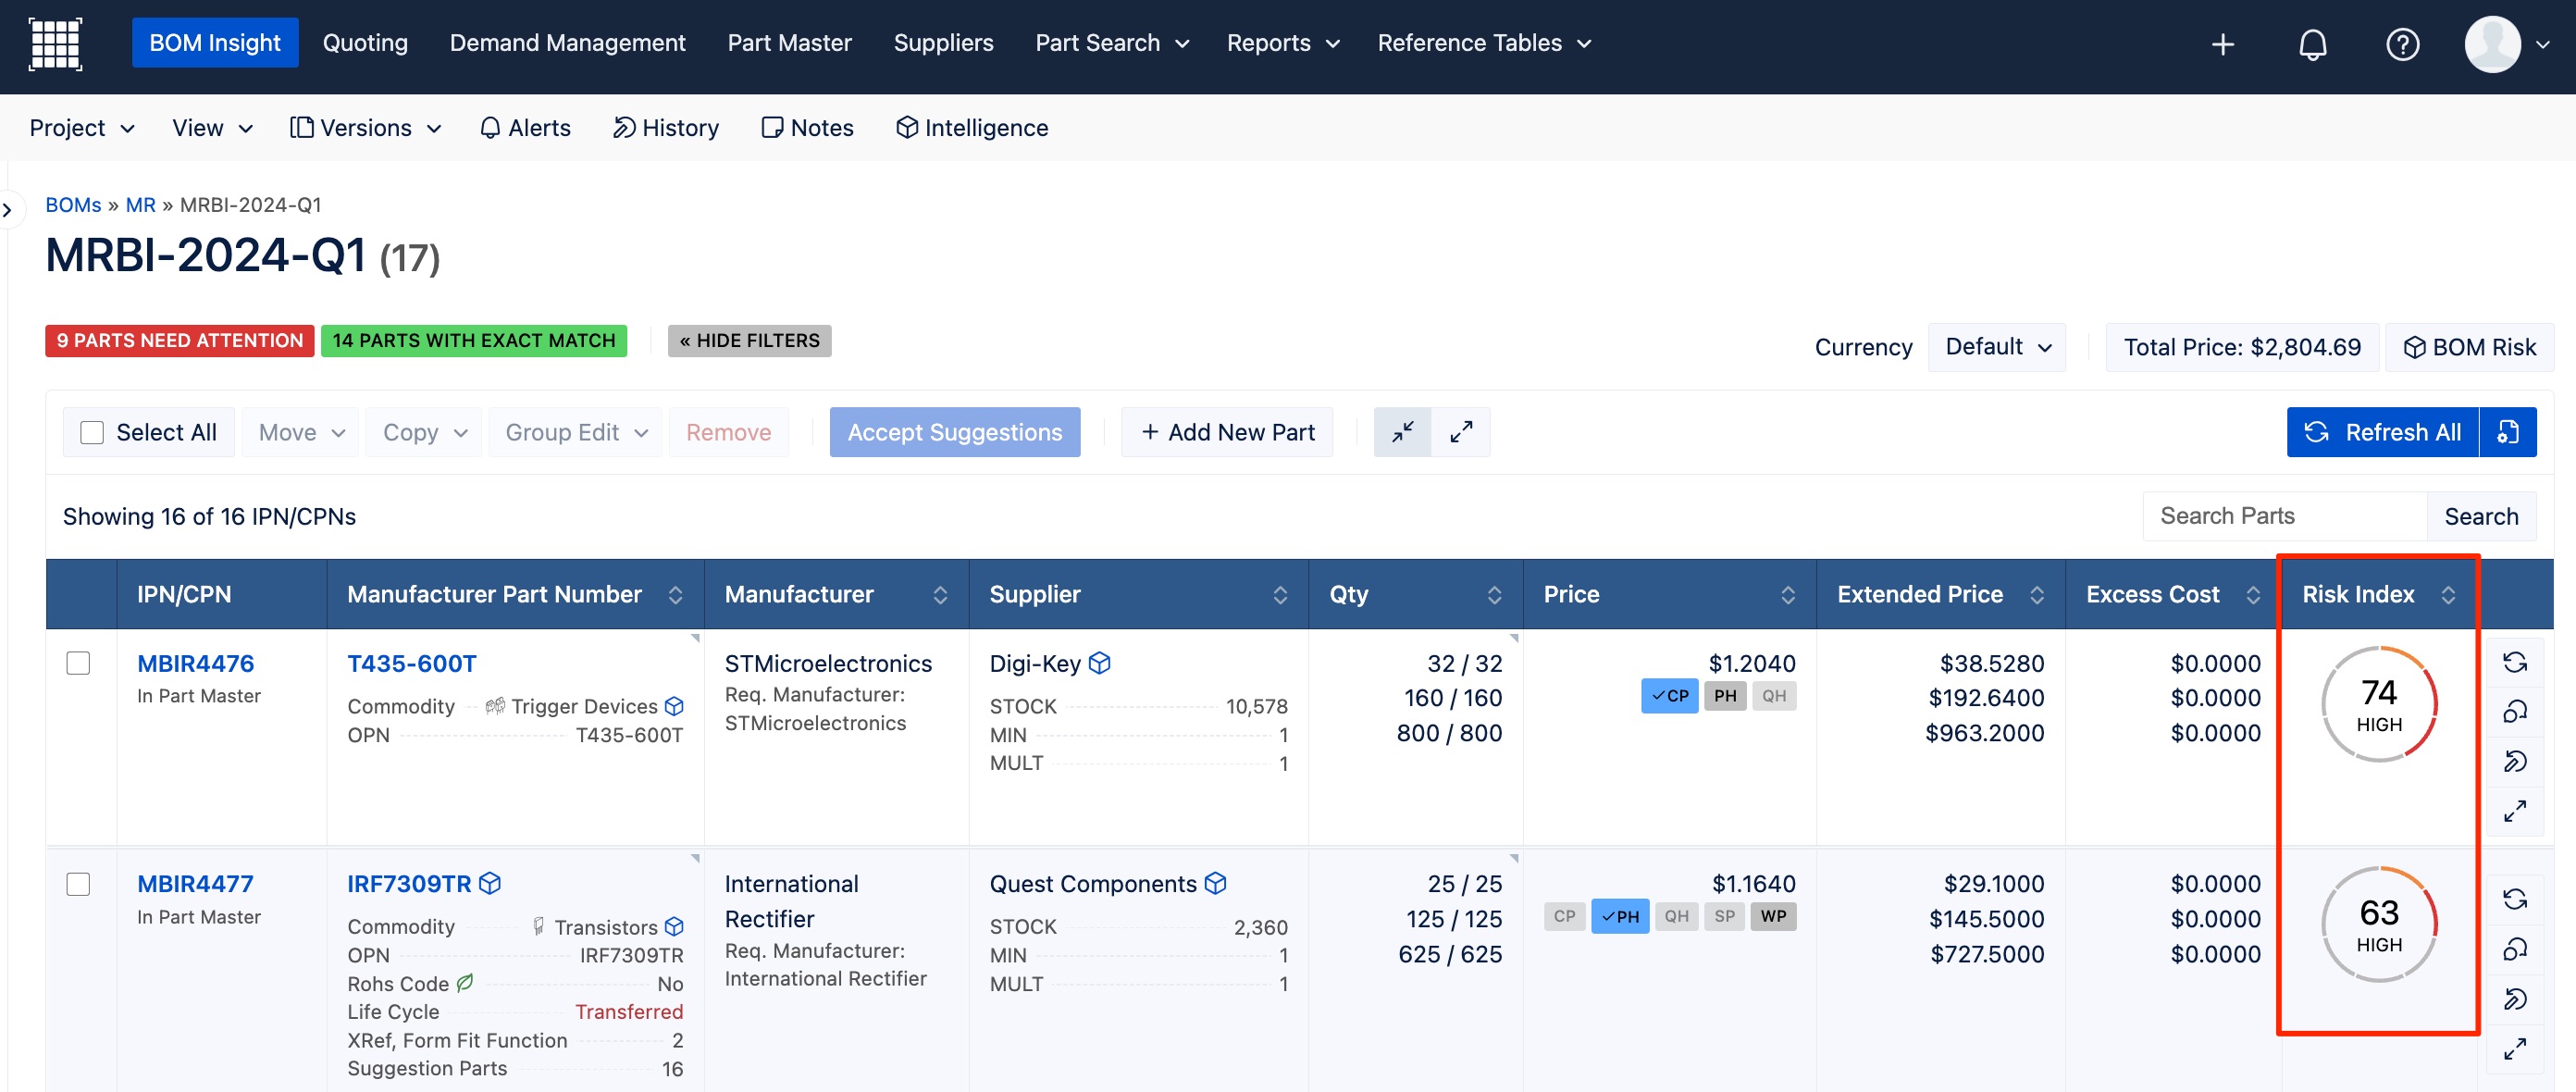The image size is (2576, 1092).
Task: Open history icon for MBIR4476 row
Action: [2514, 761]
